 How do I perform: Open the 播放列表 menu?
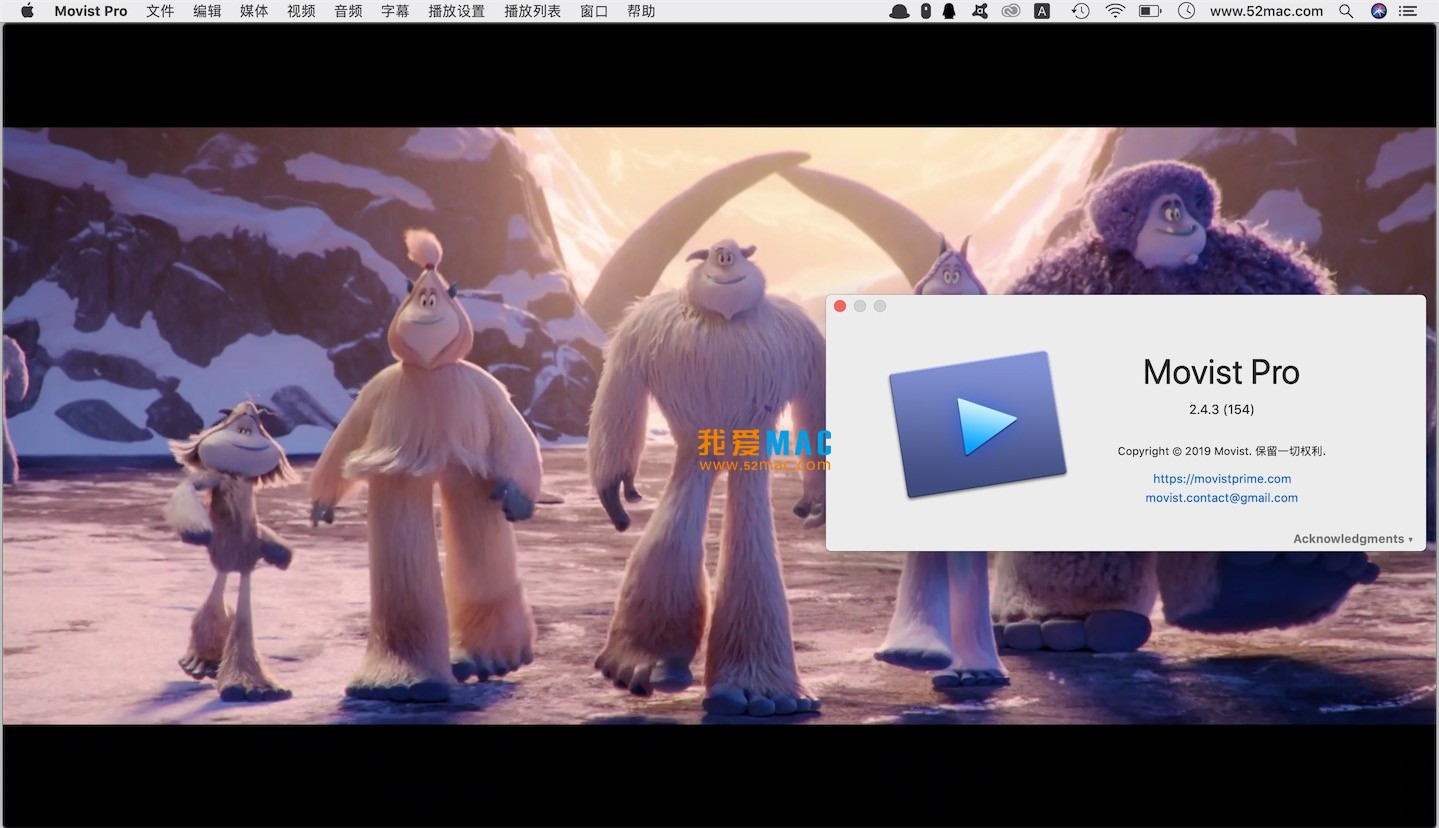[x=533, y=11]
